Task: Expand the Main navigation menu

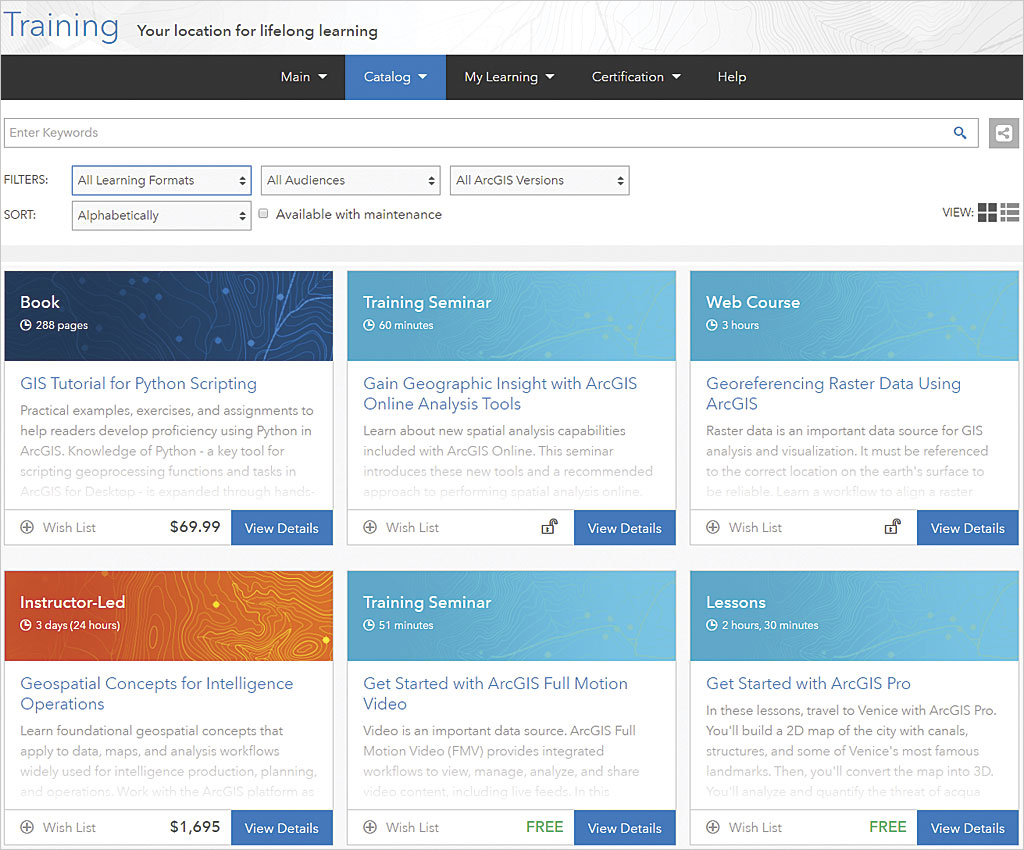Action: tap(304, 77)
